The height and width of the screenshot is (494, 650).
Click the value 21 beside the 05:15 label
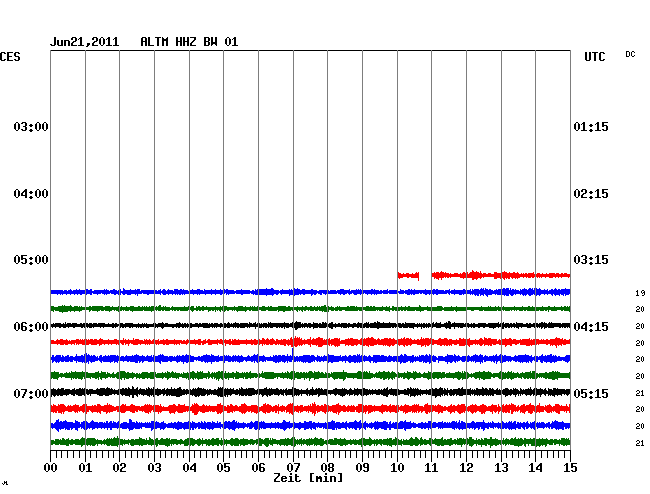tap(640, 393)
